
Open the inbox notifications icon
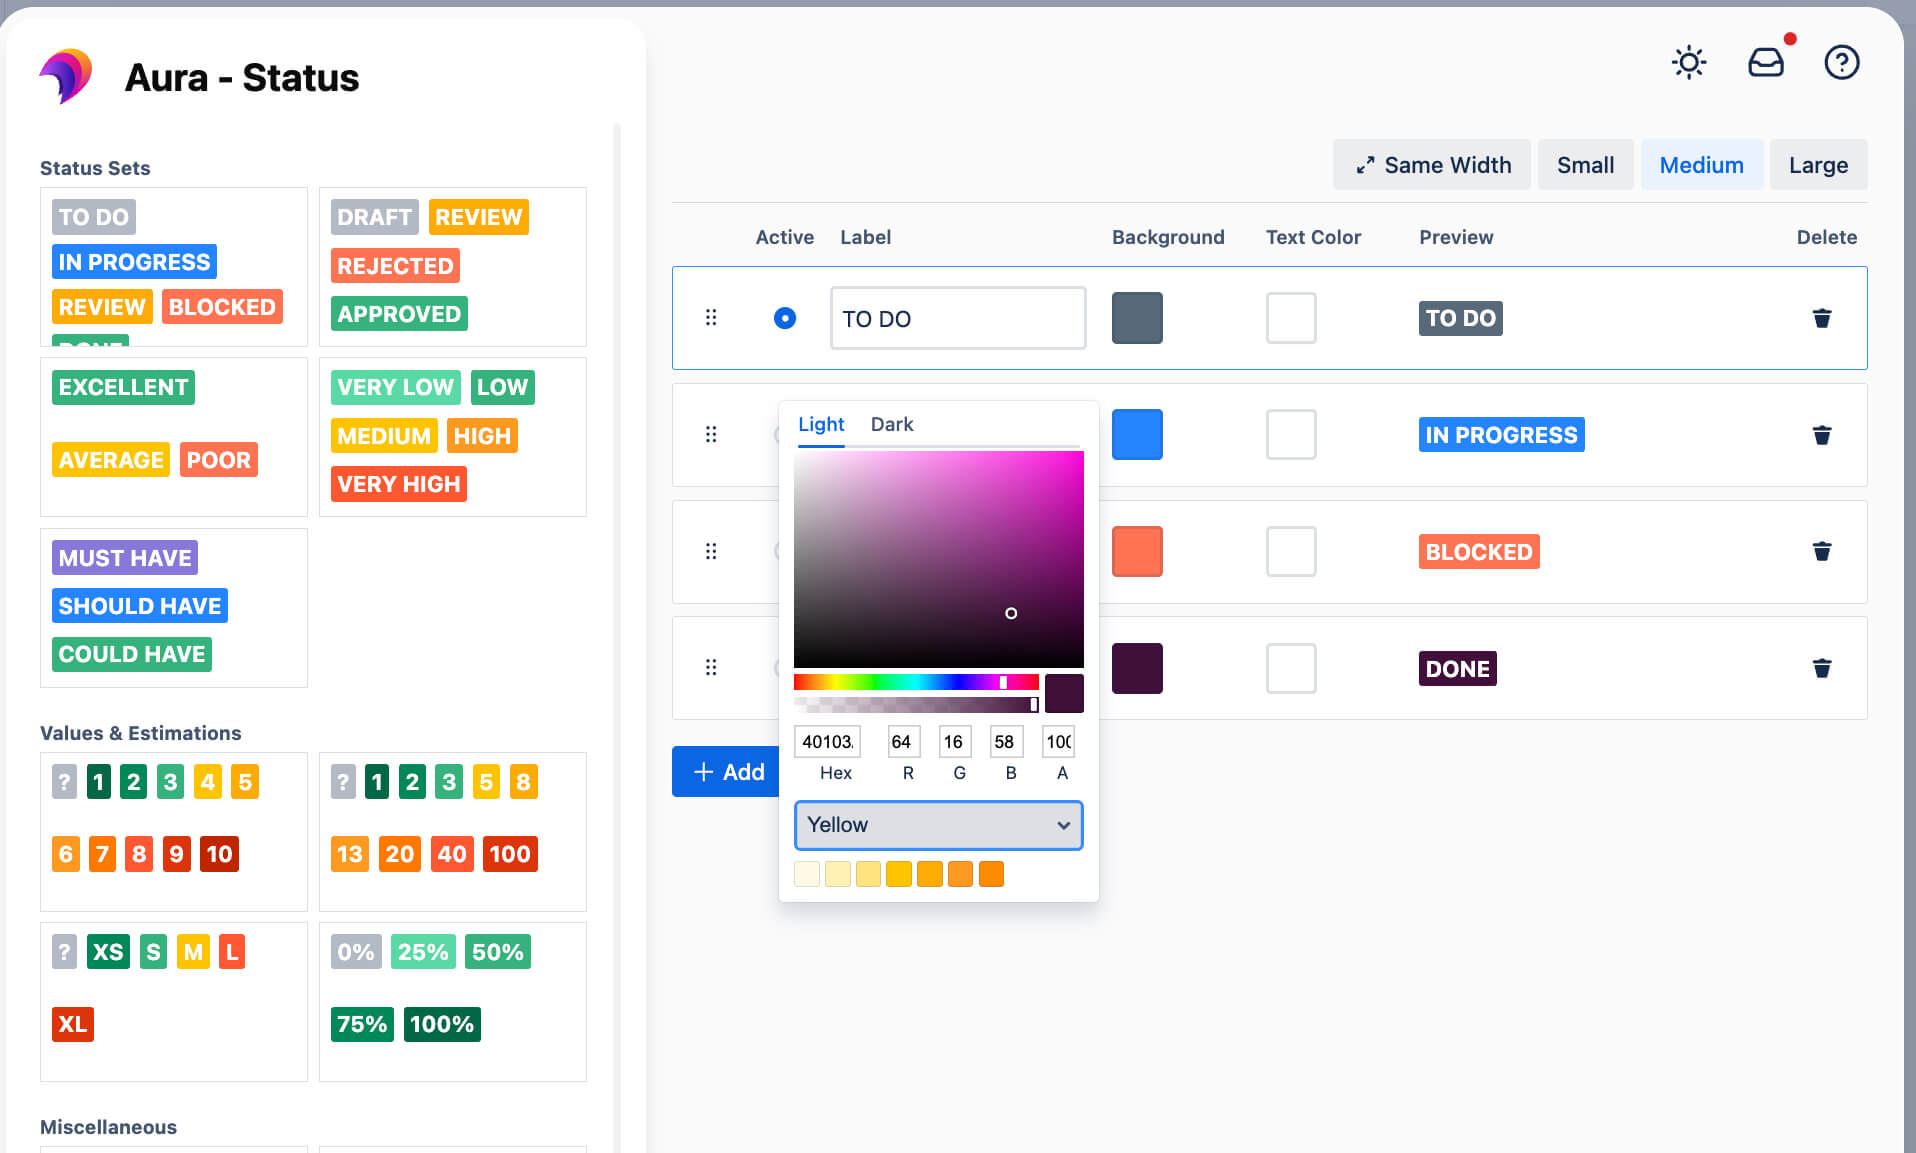point(1765,63)
